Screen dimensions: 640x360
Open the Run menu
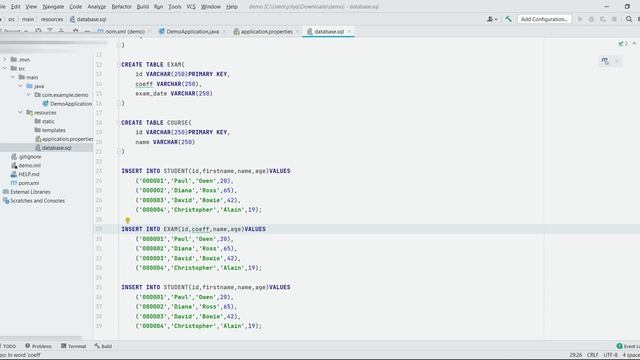(158, 7)
